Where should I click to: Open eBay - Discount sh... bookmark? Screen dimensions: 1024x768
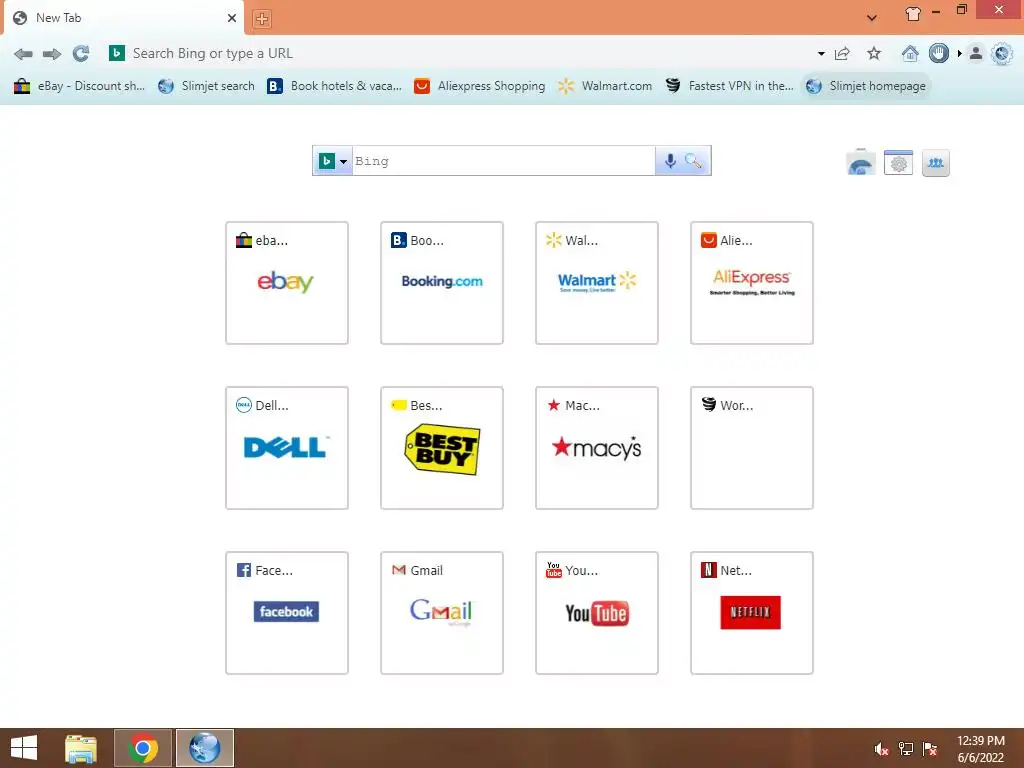[79, 86]
